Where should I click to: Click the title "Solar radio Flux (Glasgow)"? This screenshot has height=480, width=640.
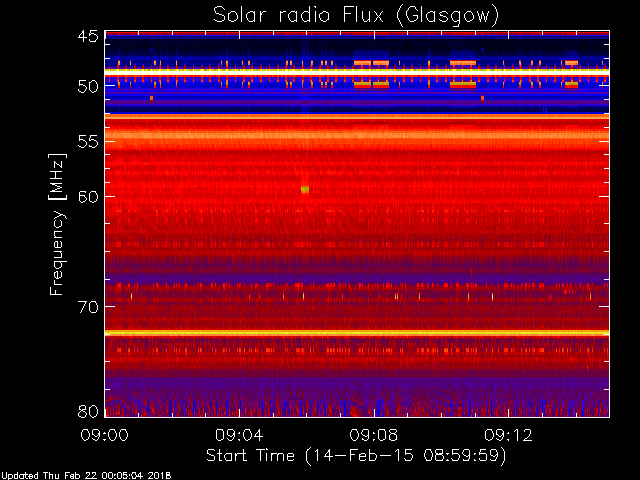(356, 16)
